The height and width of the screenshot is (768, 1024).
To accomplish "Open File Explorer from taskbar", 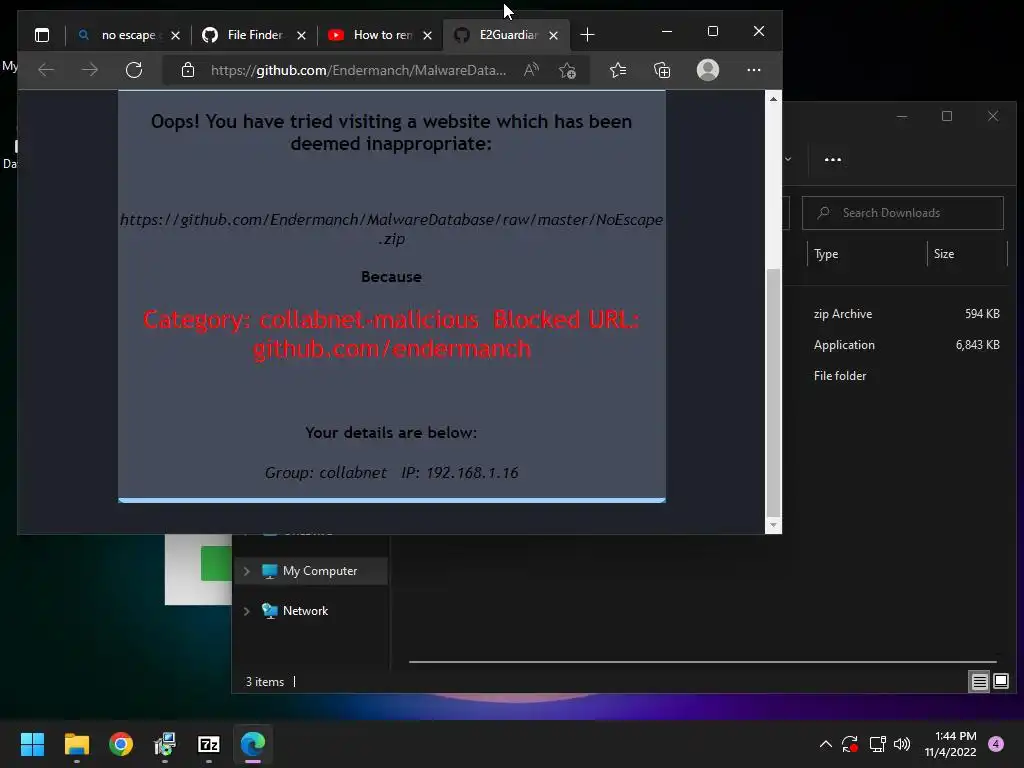I will [76, 744].
